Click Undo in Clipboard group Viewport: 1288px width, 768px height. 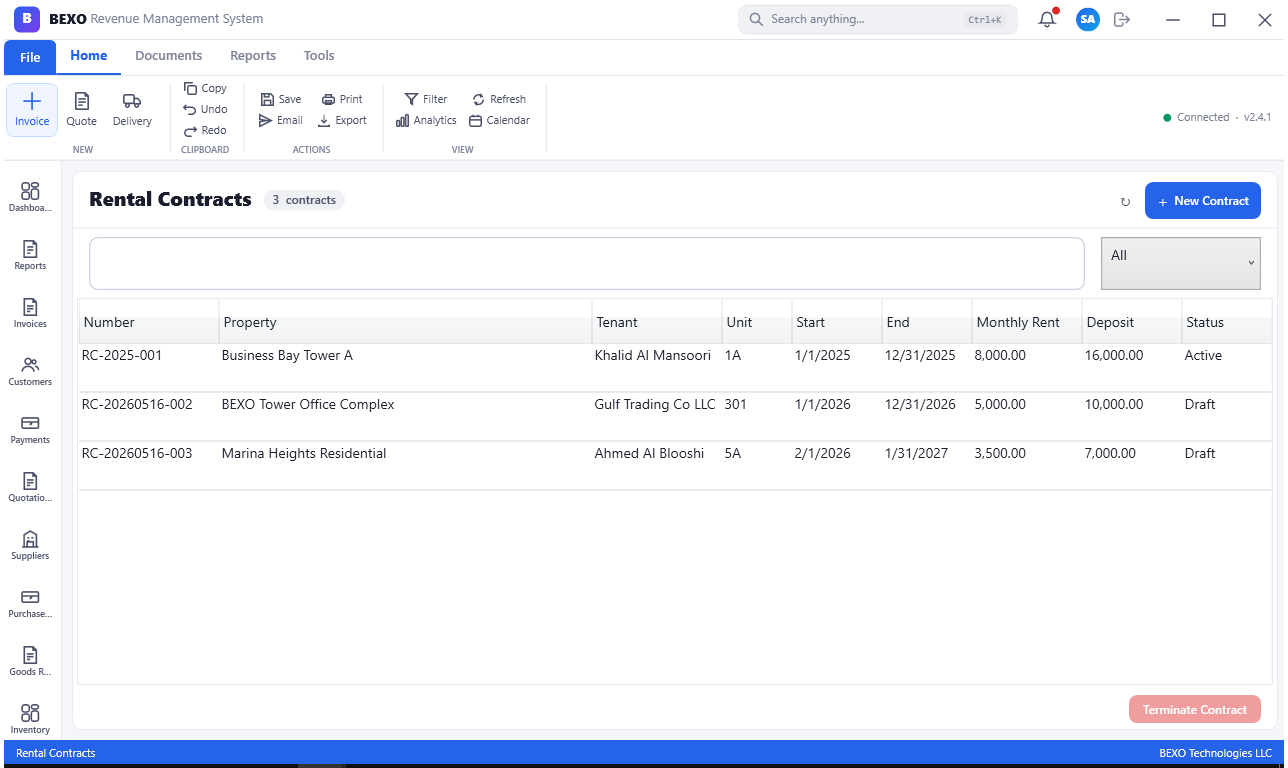coord(206,109)
